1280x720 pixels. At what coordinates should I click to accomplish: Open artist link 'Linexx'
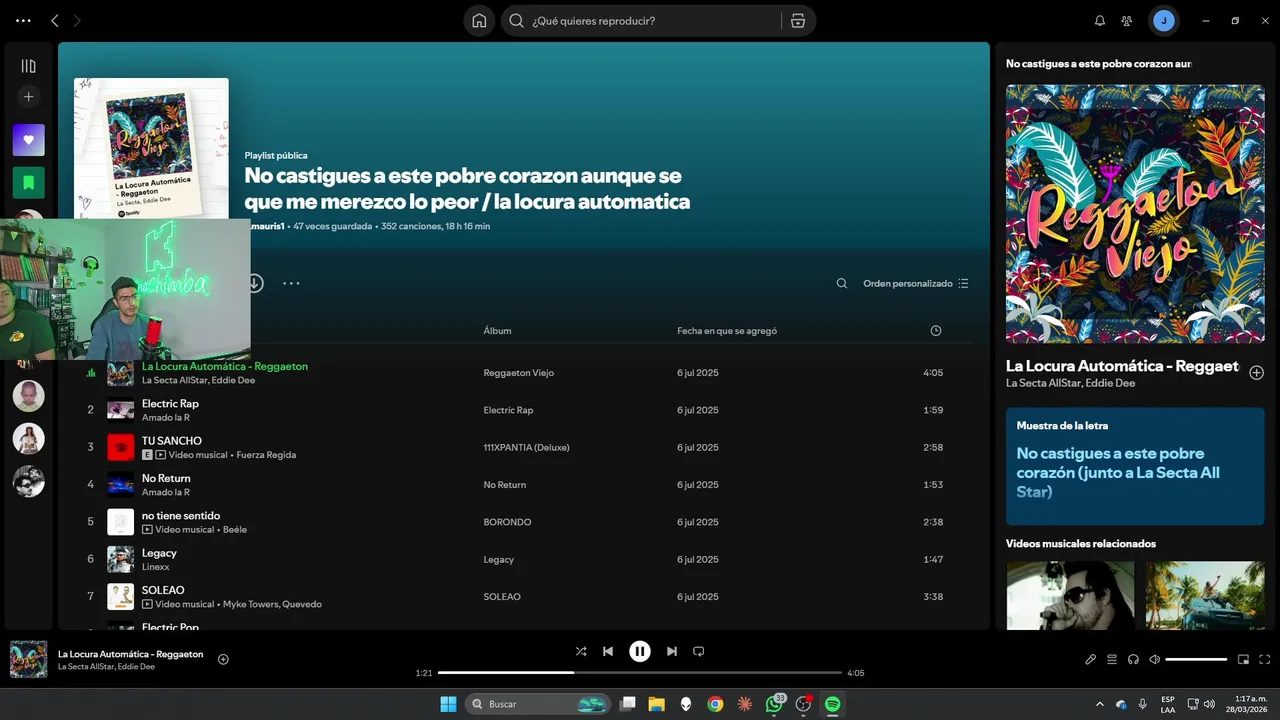[156, 567]
